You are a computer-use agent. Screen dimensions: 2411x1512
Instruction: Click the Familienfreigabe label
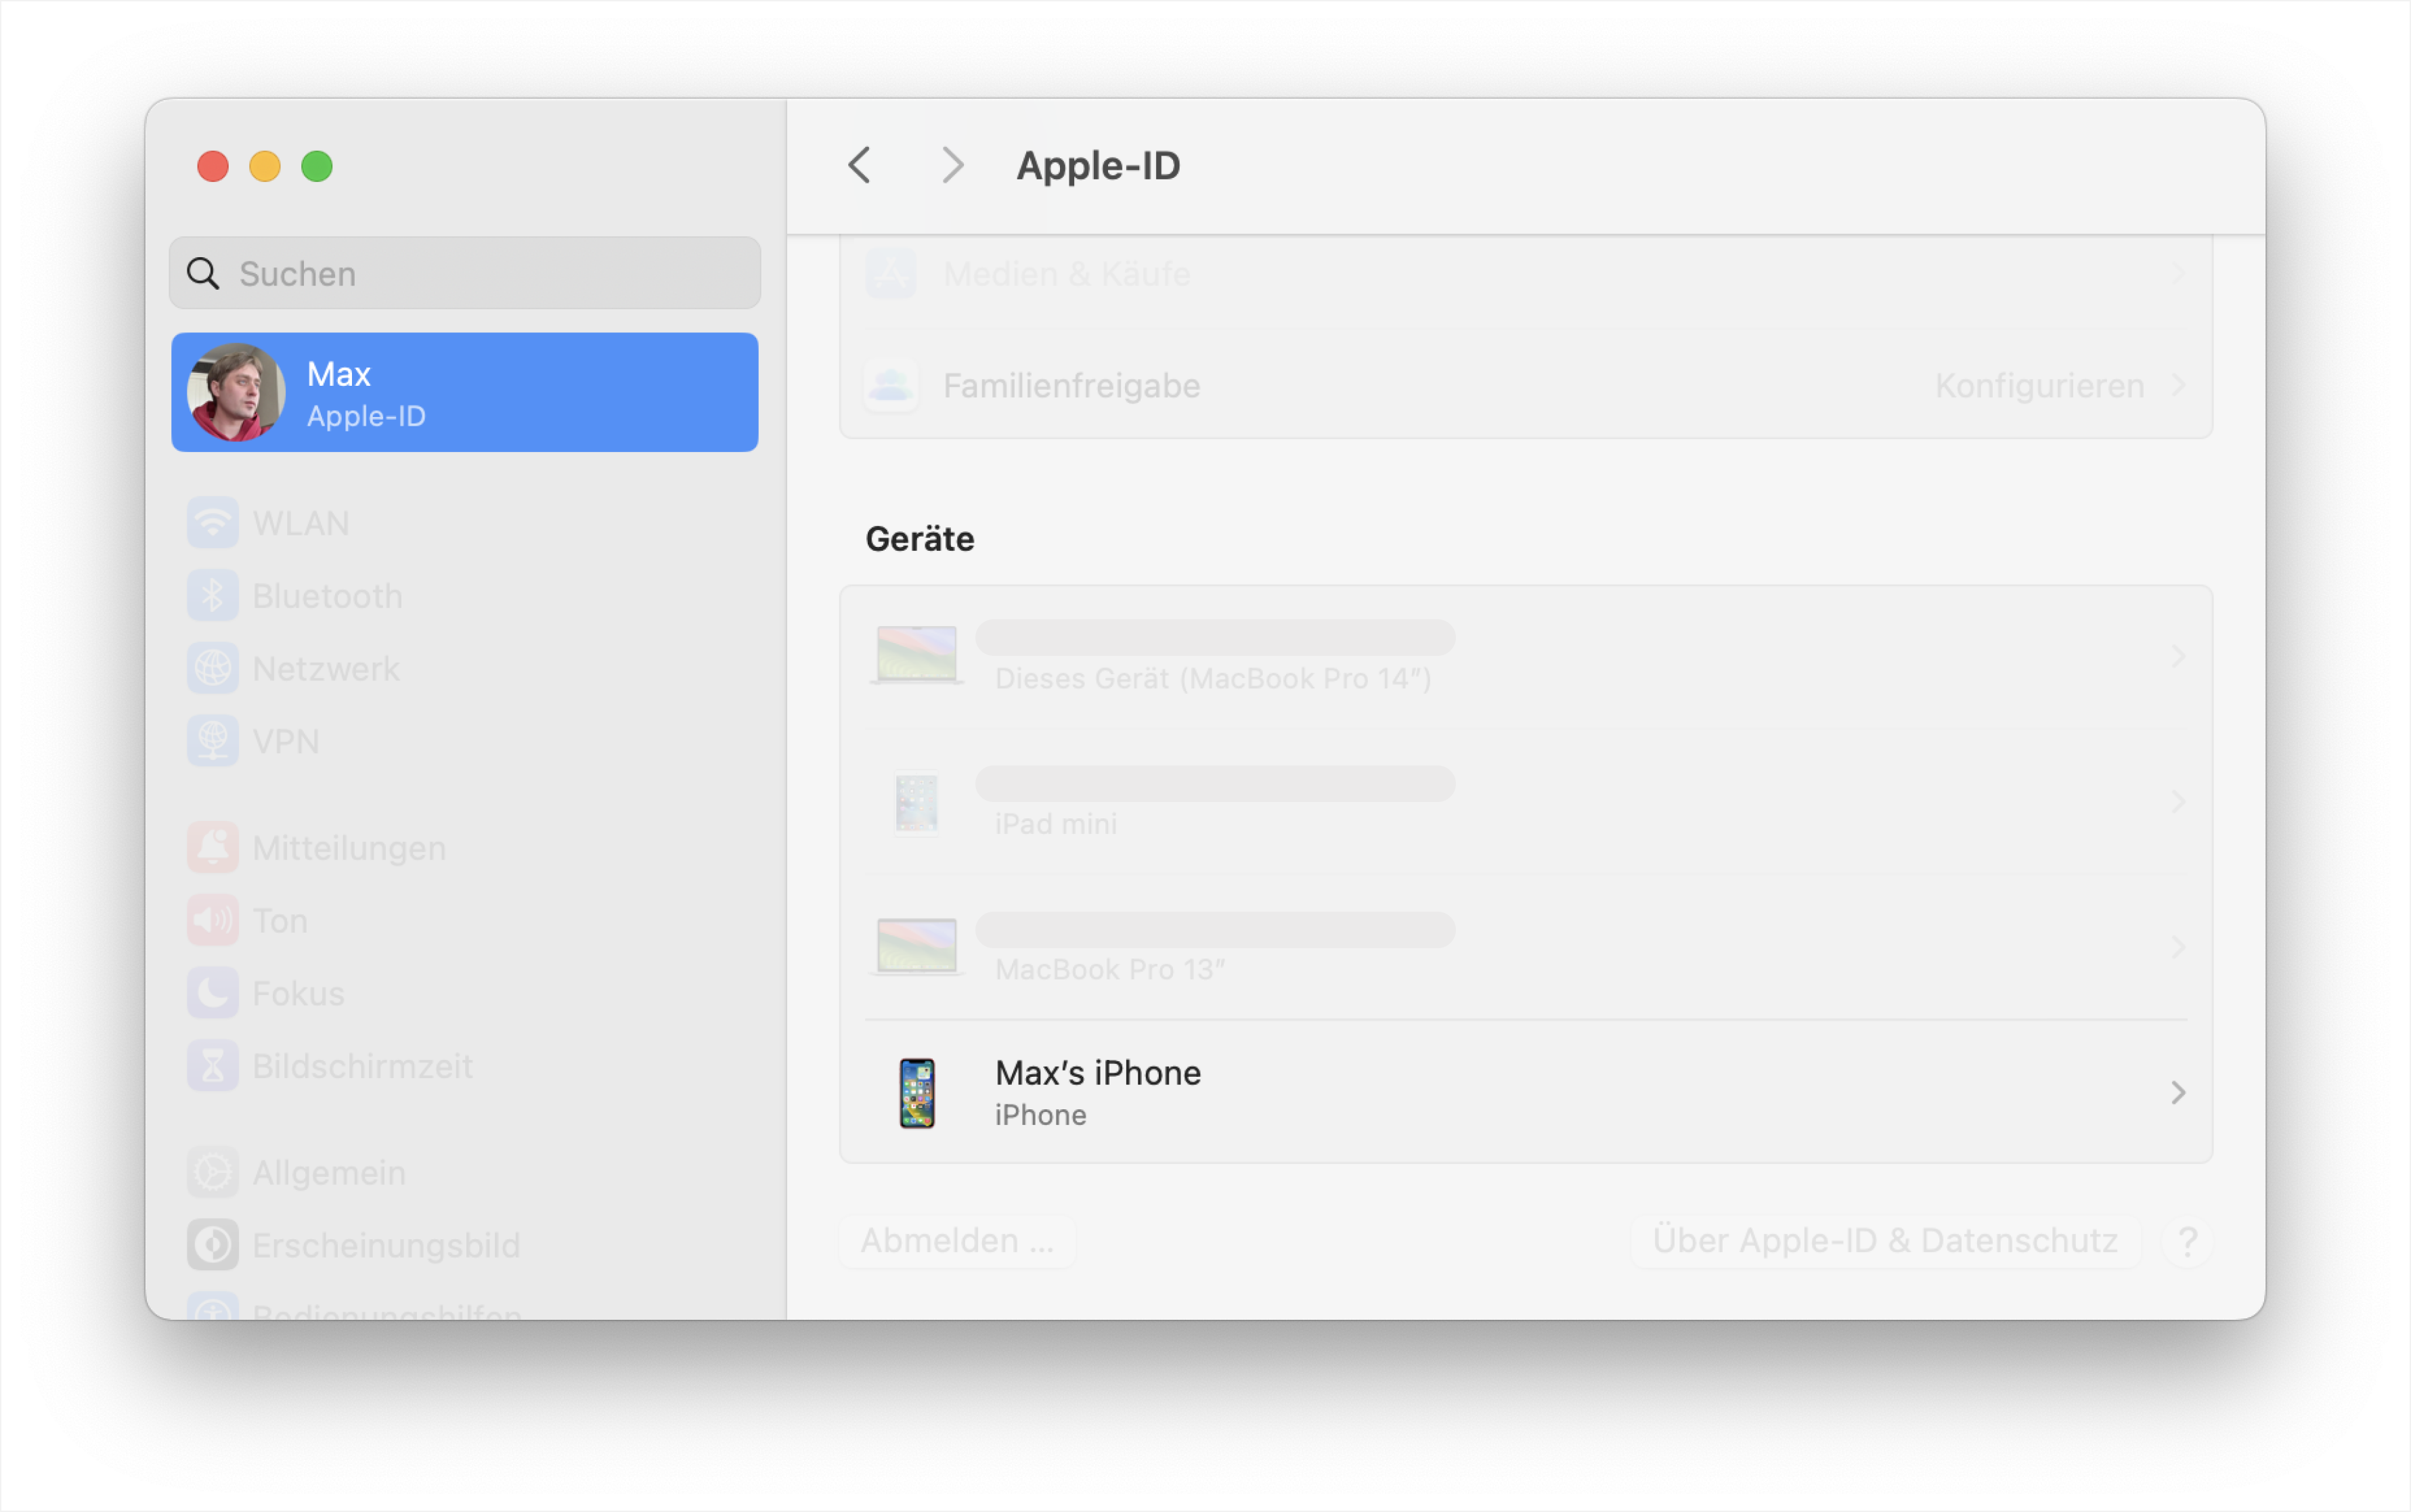click(x=1071, y=386)
